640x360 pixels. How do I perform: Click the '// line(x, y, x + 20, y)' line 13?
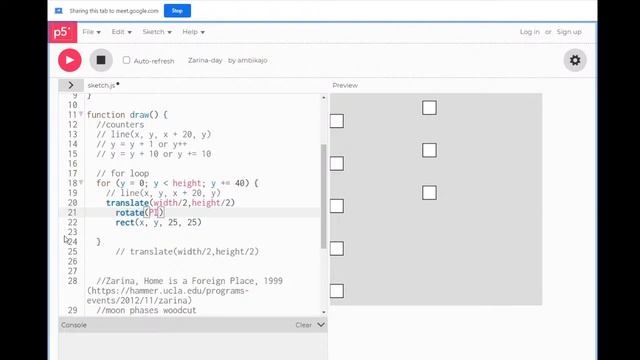coord(154,134)
